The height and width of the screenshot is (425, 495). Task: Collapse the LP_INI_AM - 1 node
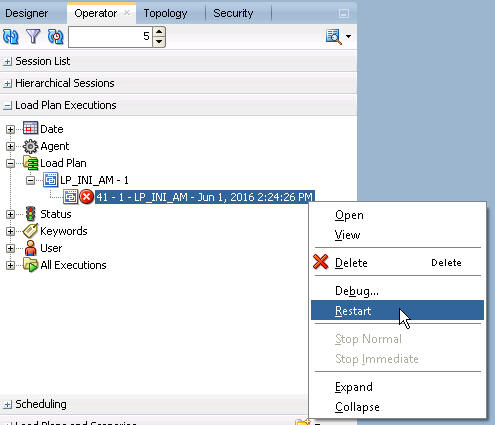coord(30,180)
